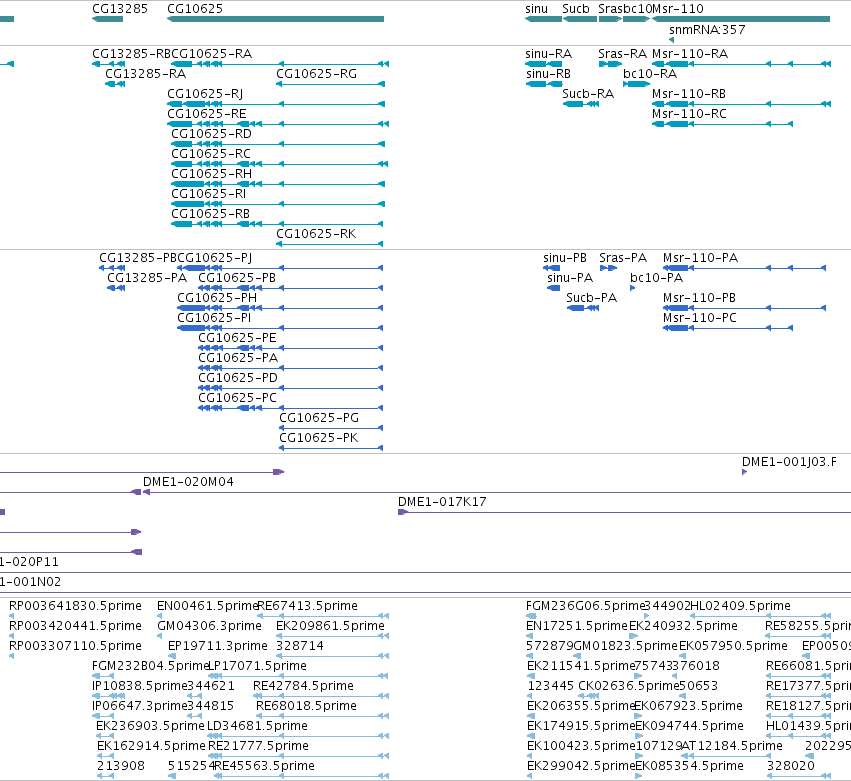Select transcript CG10625-RI label
Screen dimensions: 851x781
point(208,194)
